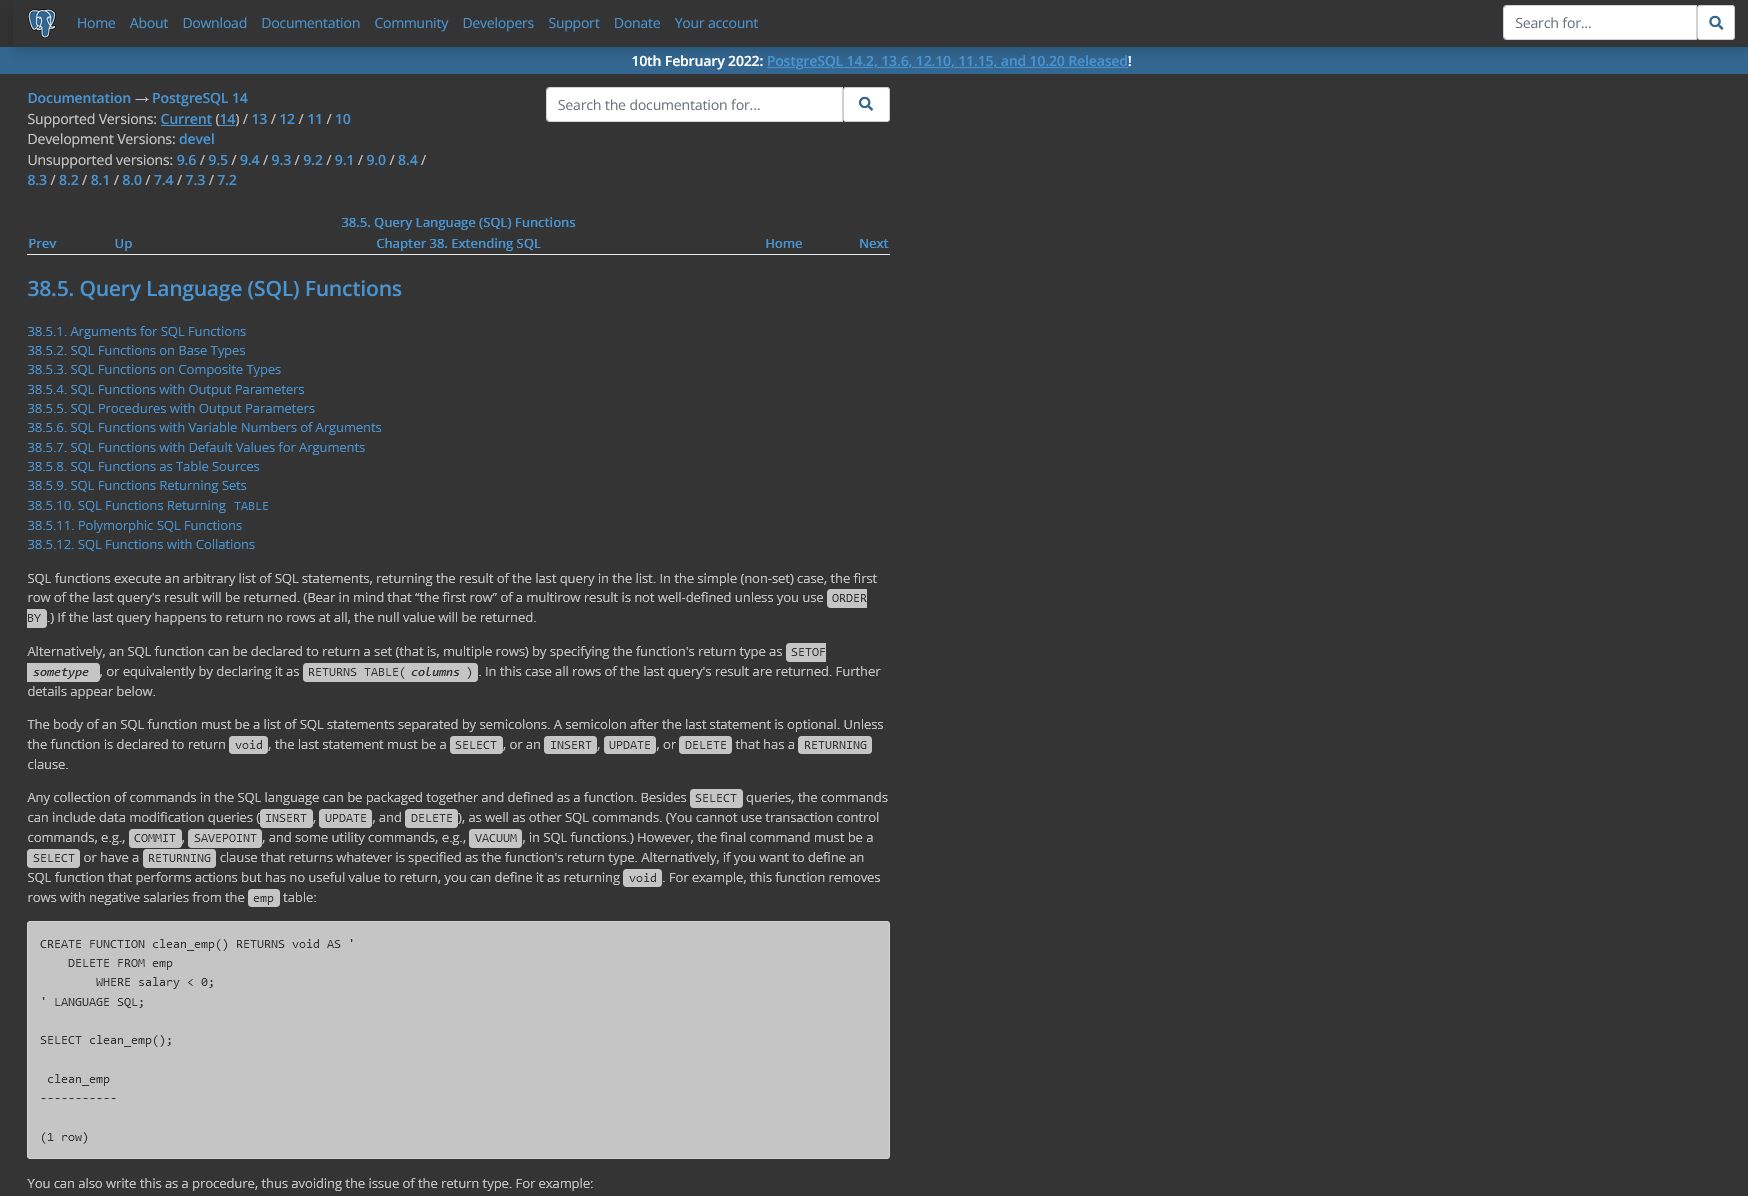Open the Developers menu item
The width and height of the screenshot is (1748, 1196).
498,23
